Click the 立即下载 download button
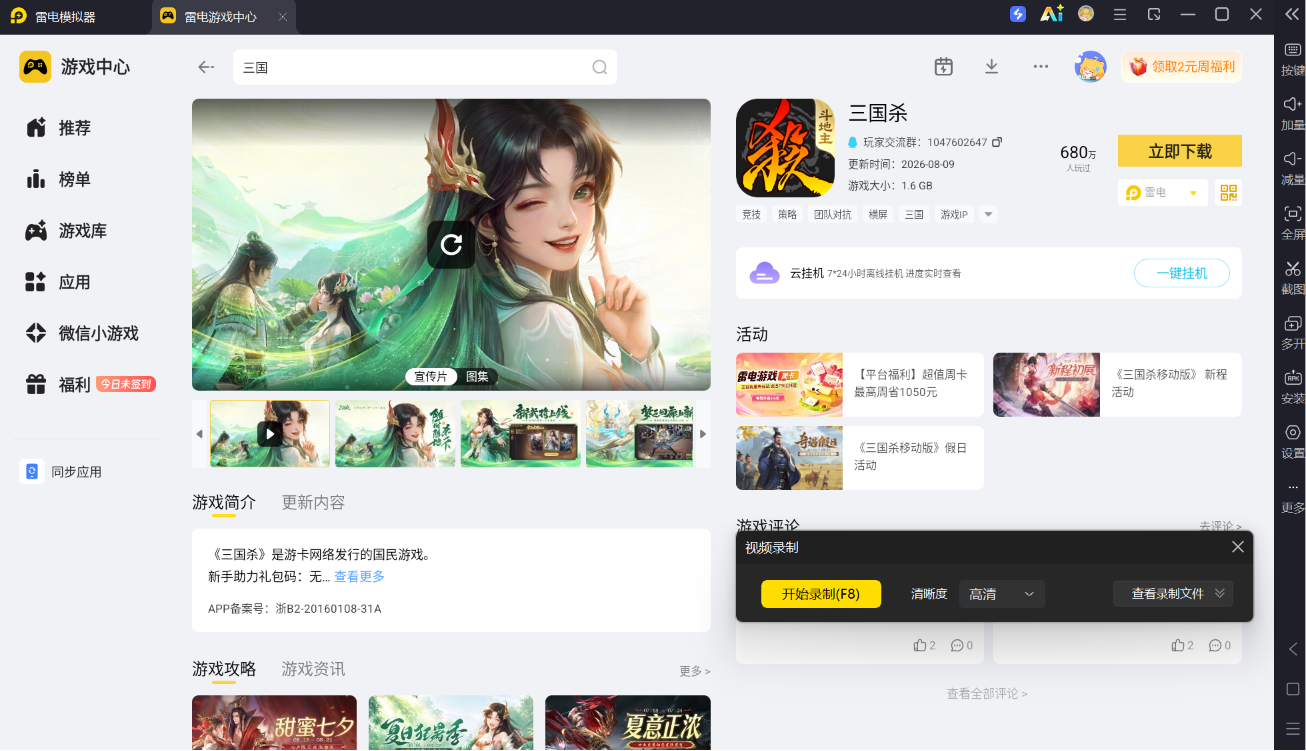The width and height of the screenshot is (1306, 751). (x=1180, y=151)
